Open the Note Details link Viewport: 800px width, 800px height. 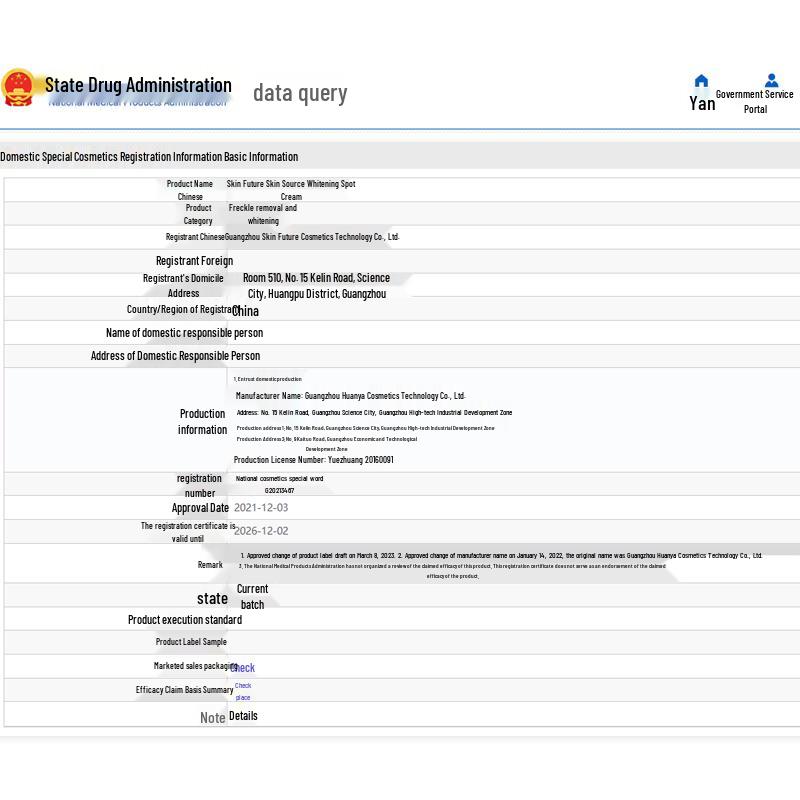point(243,716)
